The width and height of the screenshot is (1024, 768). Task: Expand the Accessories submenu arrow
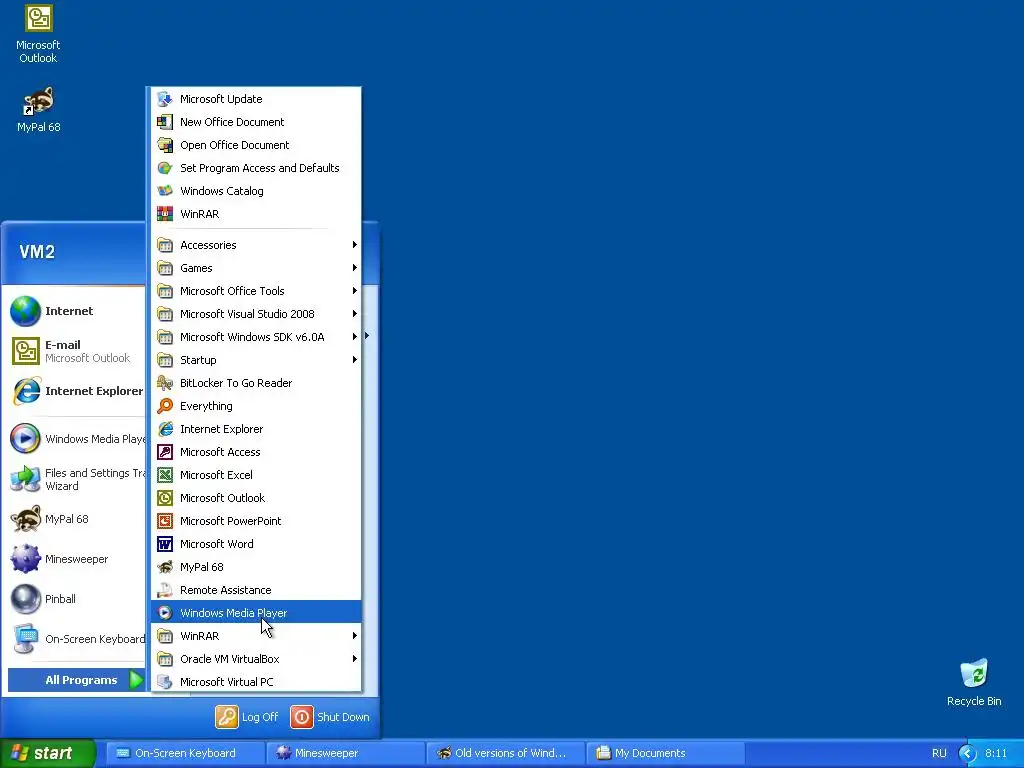click(355, 245)
